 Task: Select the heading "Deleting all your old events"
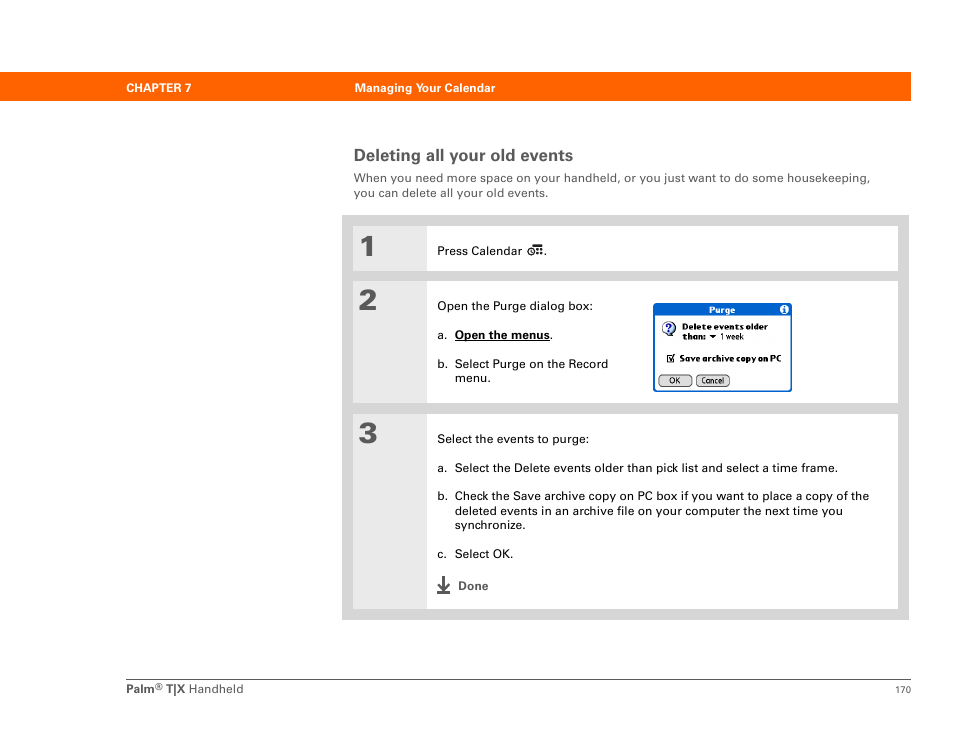point(463,156)
